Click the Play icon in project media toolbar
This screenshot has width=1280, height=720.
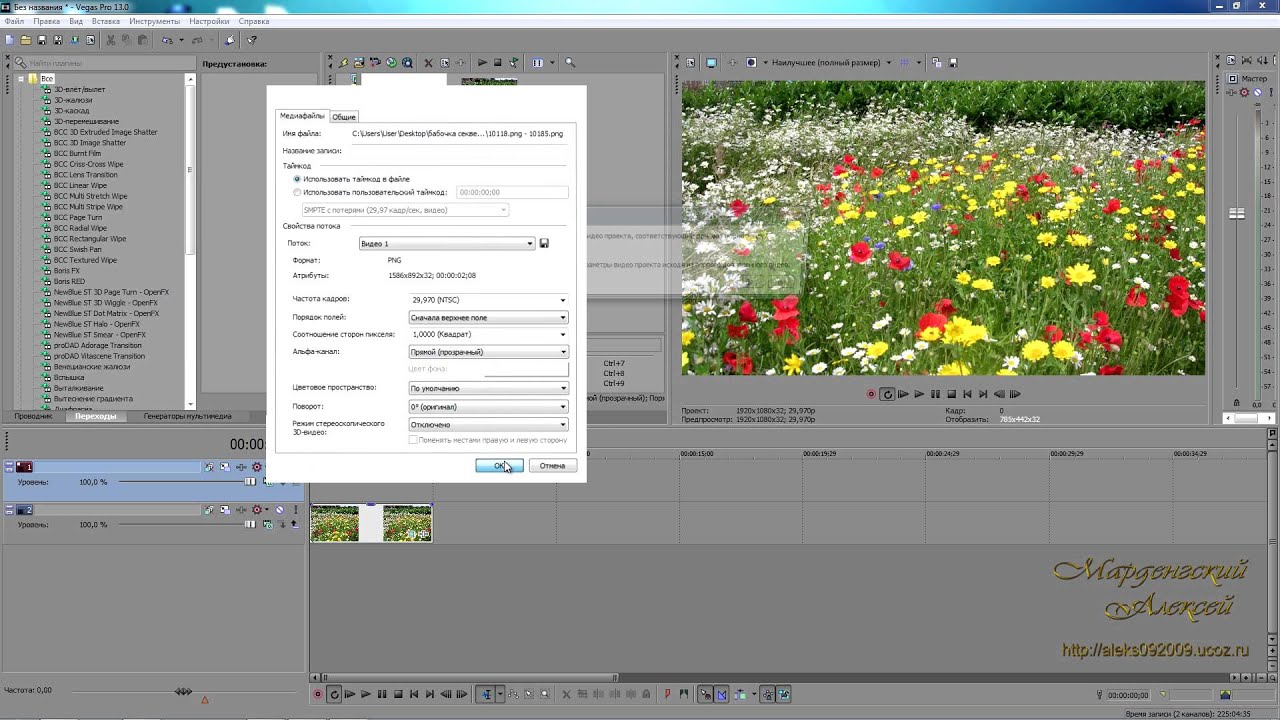pos(482,62)
